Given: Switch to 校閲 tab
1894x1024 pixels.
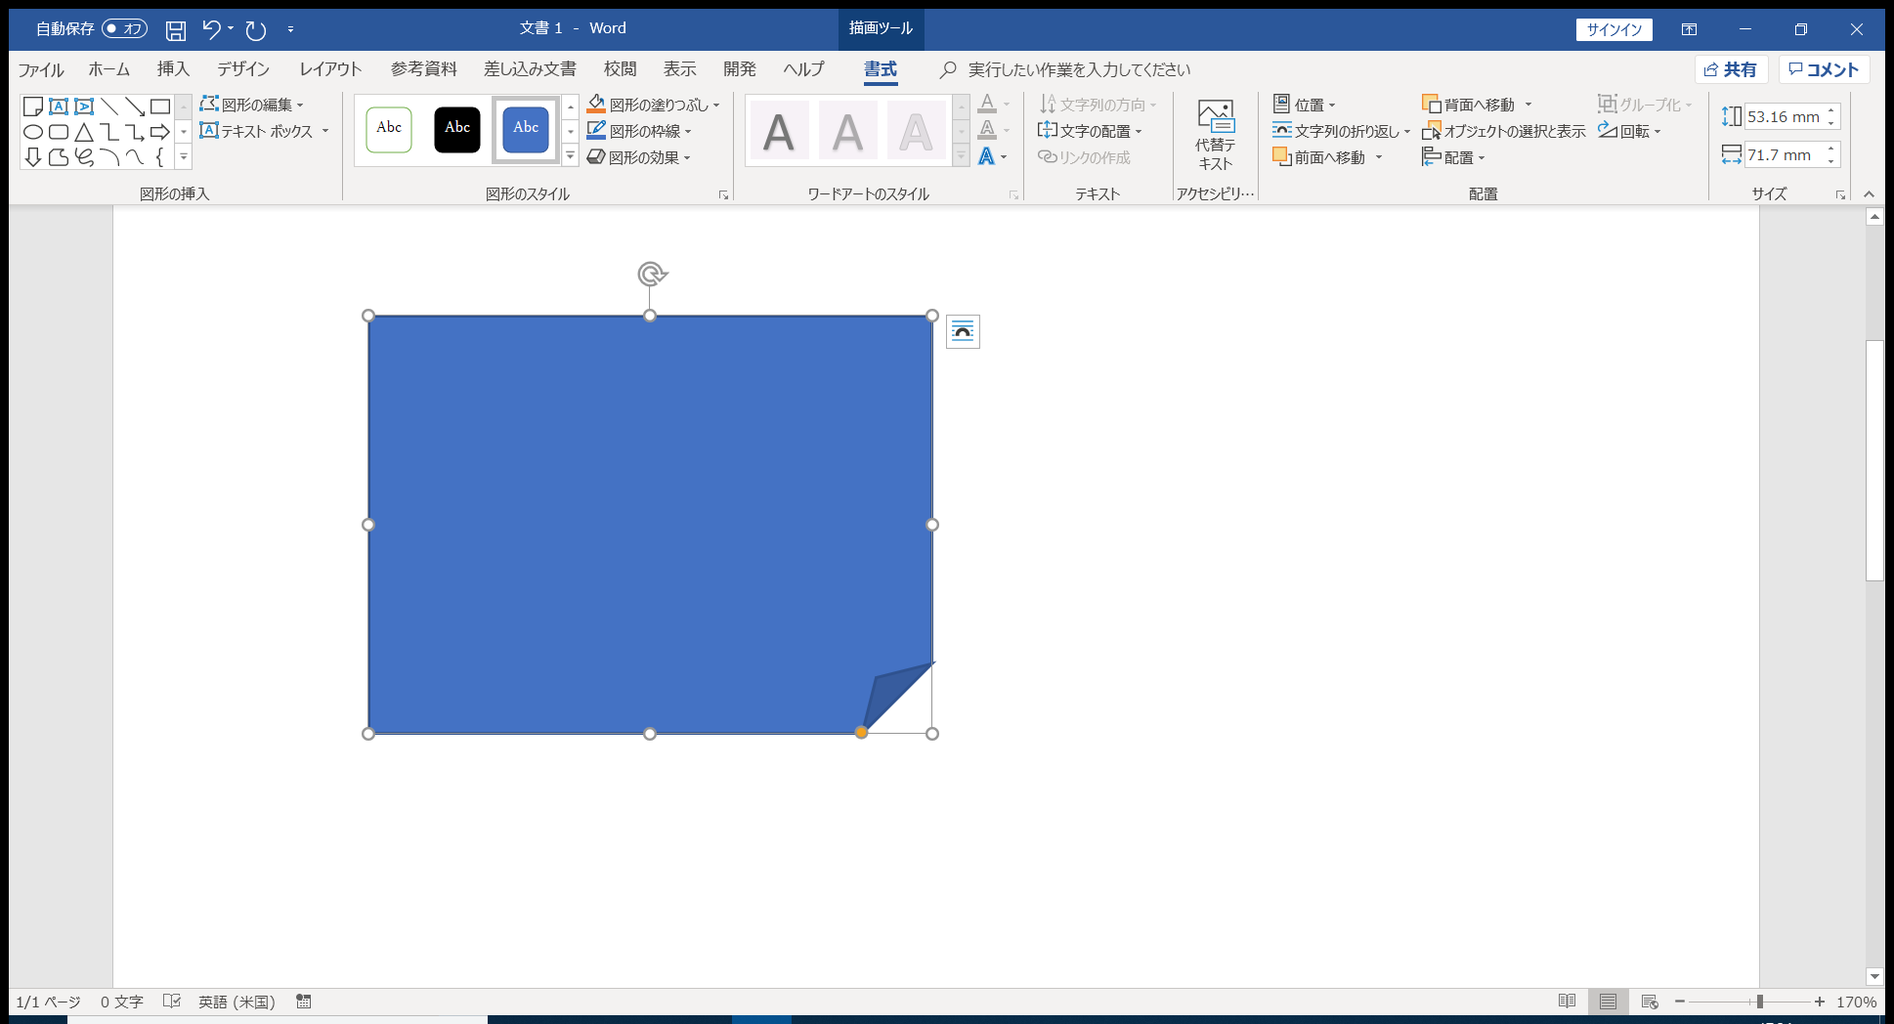Looking at the screenshot, I should [620, 69].
